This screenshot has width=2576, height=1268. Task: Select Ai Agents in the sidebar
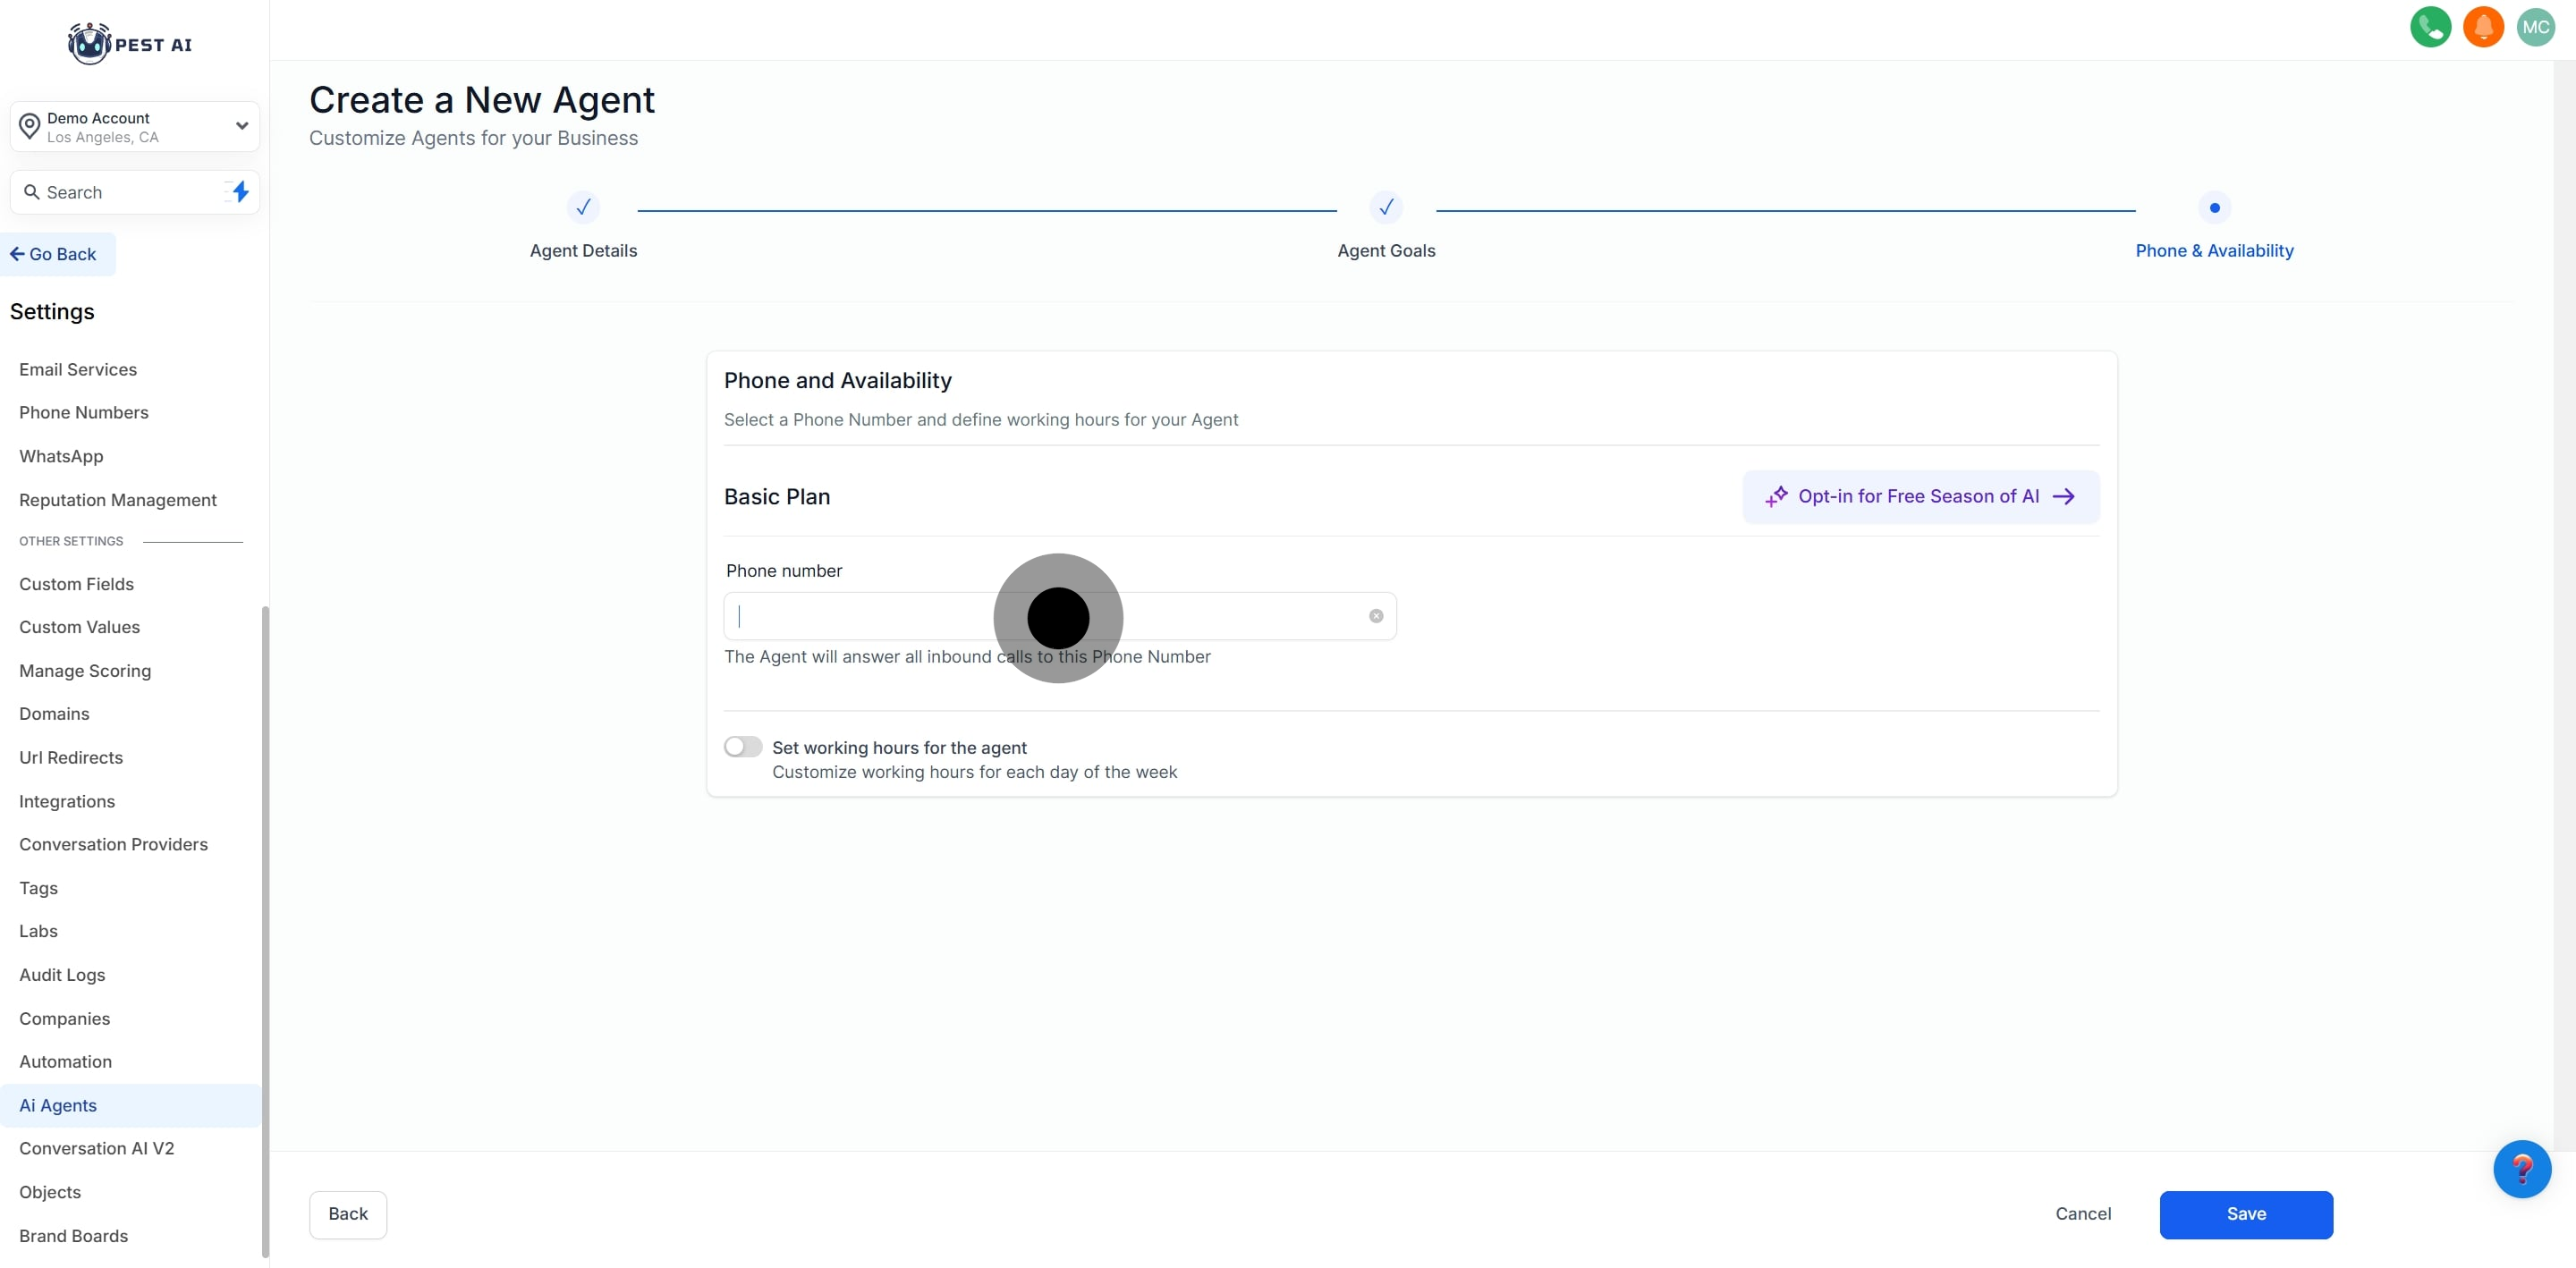click(58, 1105)
